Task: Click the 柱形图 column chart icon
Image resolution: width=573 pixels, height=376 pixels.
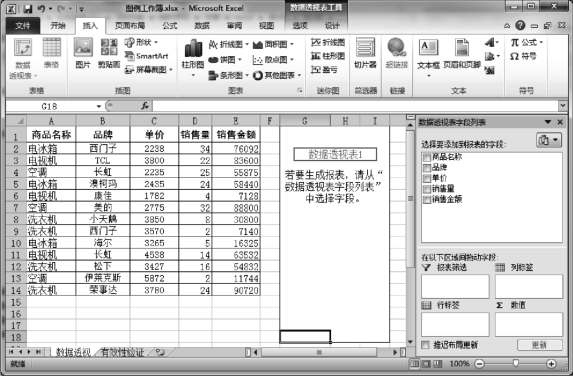Action: pyautogui.click(x=193, y=48)
